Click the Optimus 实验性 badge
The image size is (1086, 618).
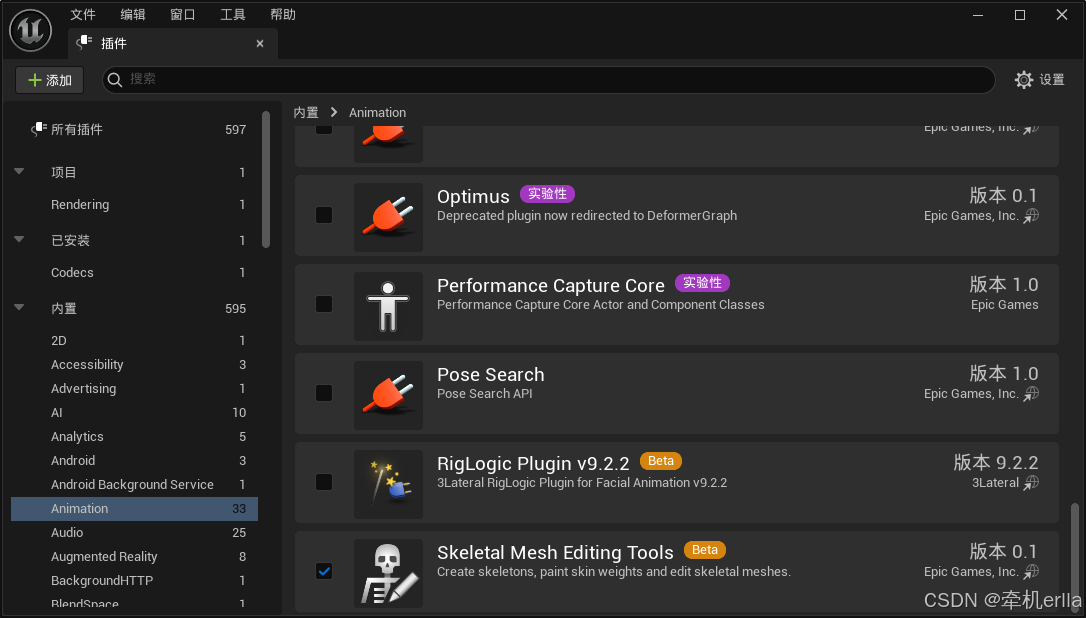[547, 194]
